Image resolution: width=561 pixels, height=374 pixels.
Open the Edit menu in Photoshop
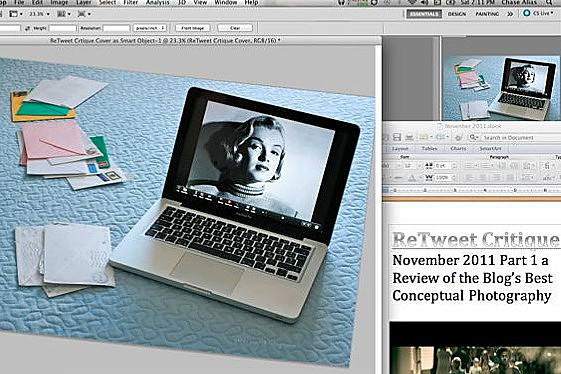tap(37, 3)
